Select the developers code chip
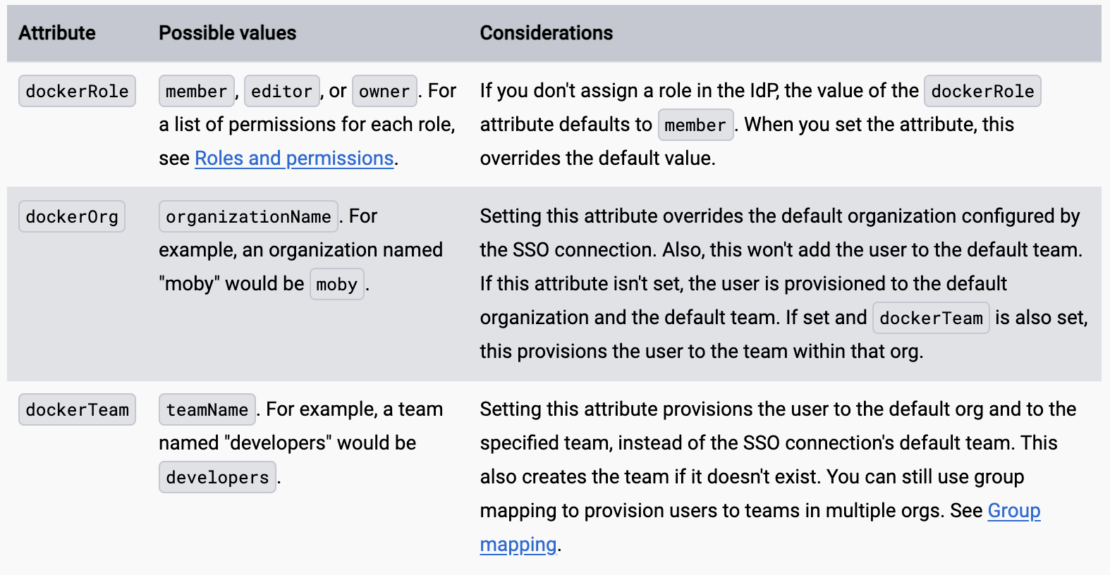Screen dimensions: 1110x575 217,477
